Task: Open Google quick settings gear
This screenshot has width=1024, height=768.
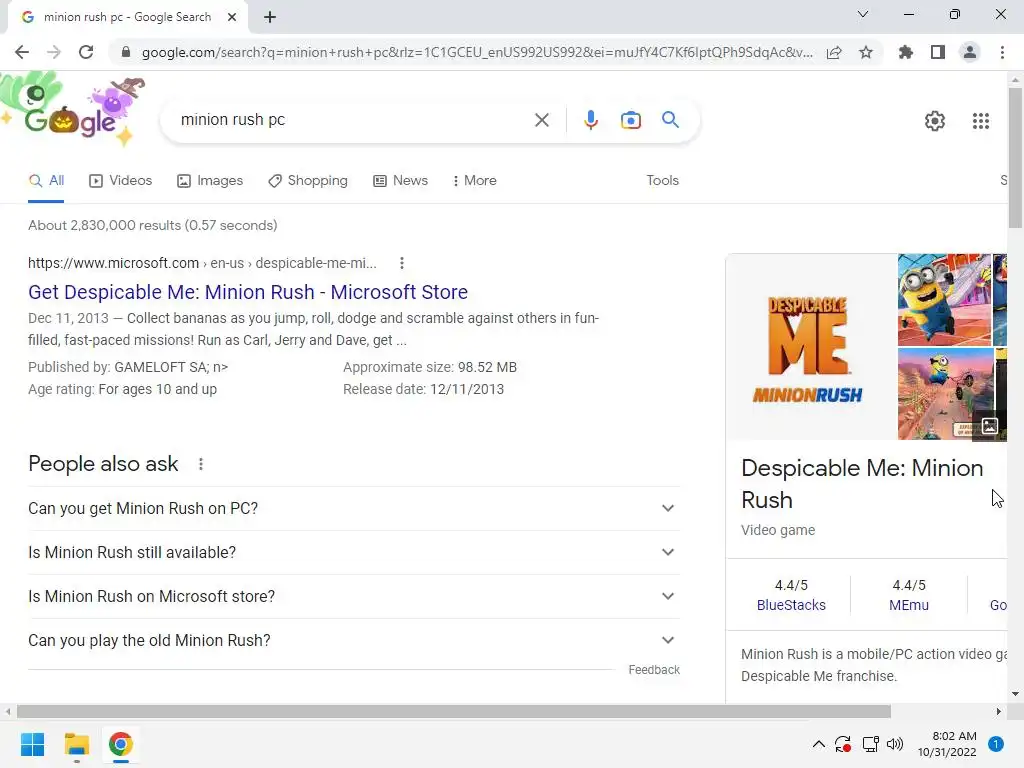Action: click(x=935, y=121)
